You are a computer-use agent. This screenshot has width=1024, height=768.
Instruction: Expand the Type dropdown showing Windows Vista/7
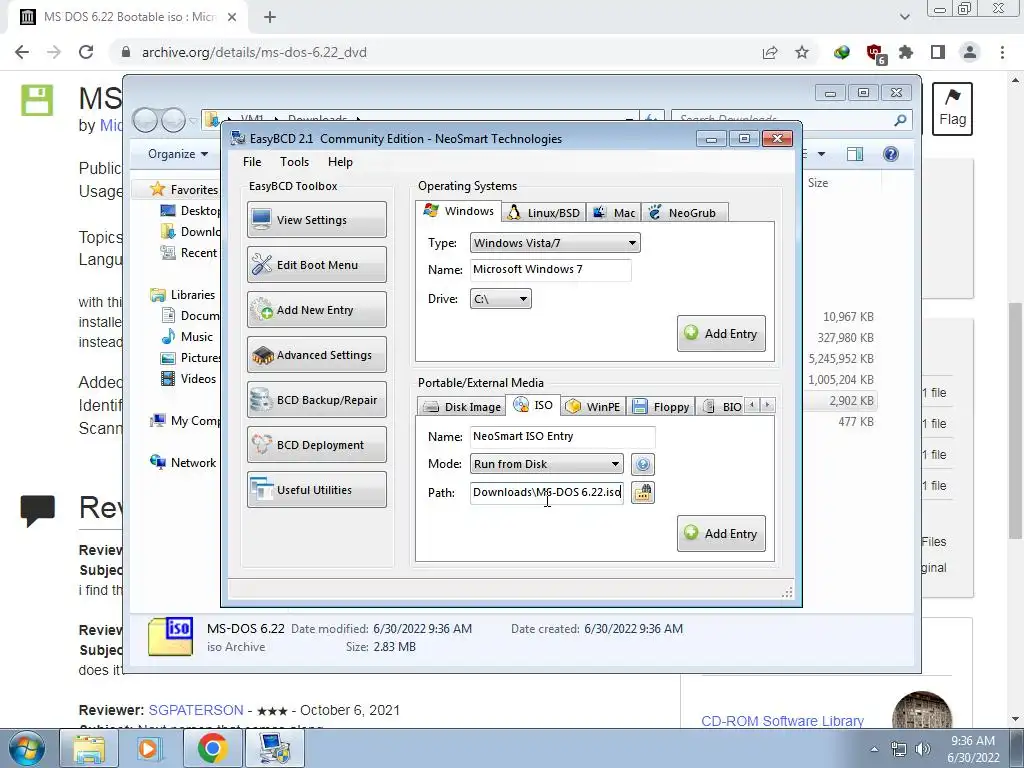pyautogui.click(x=555, y=243)
